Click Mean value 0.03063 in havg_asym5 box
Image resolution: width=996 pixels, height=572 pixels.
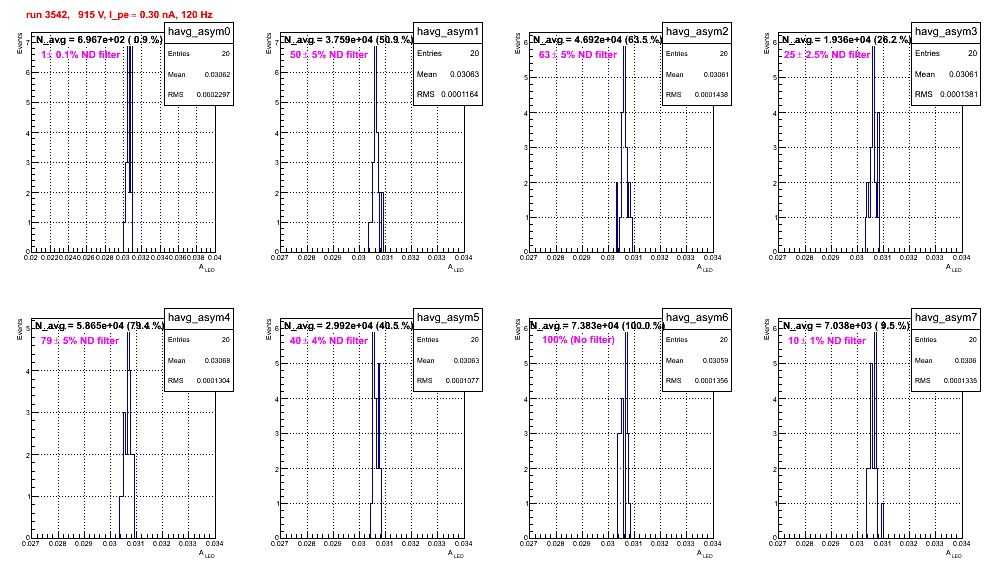[x=466, y=360]
